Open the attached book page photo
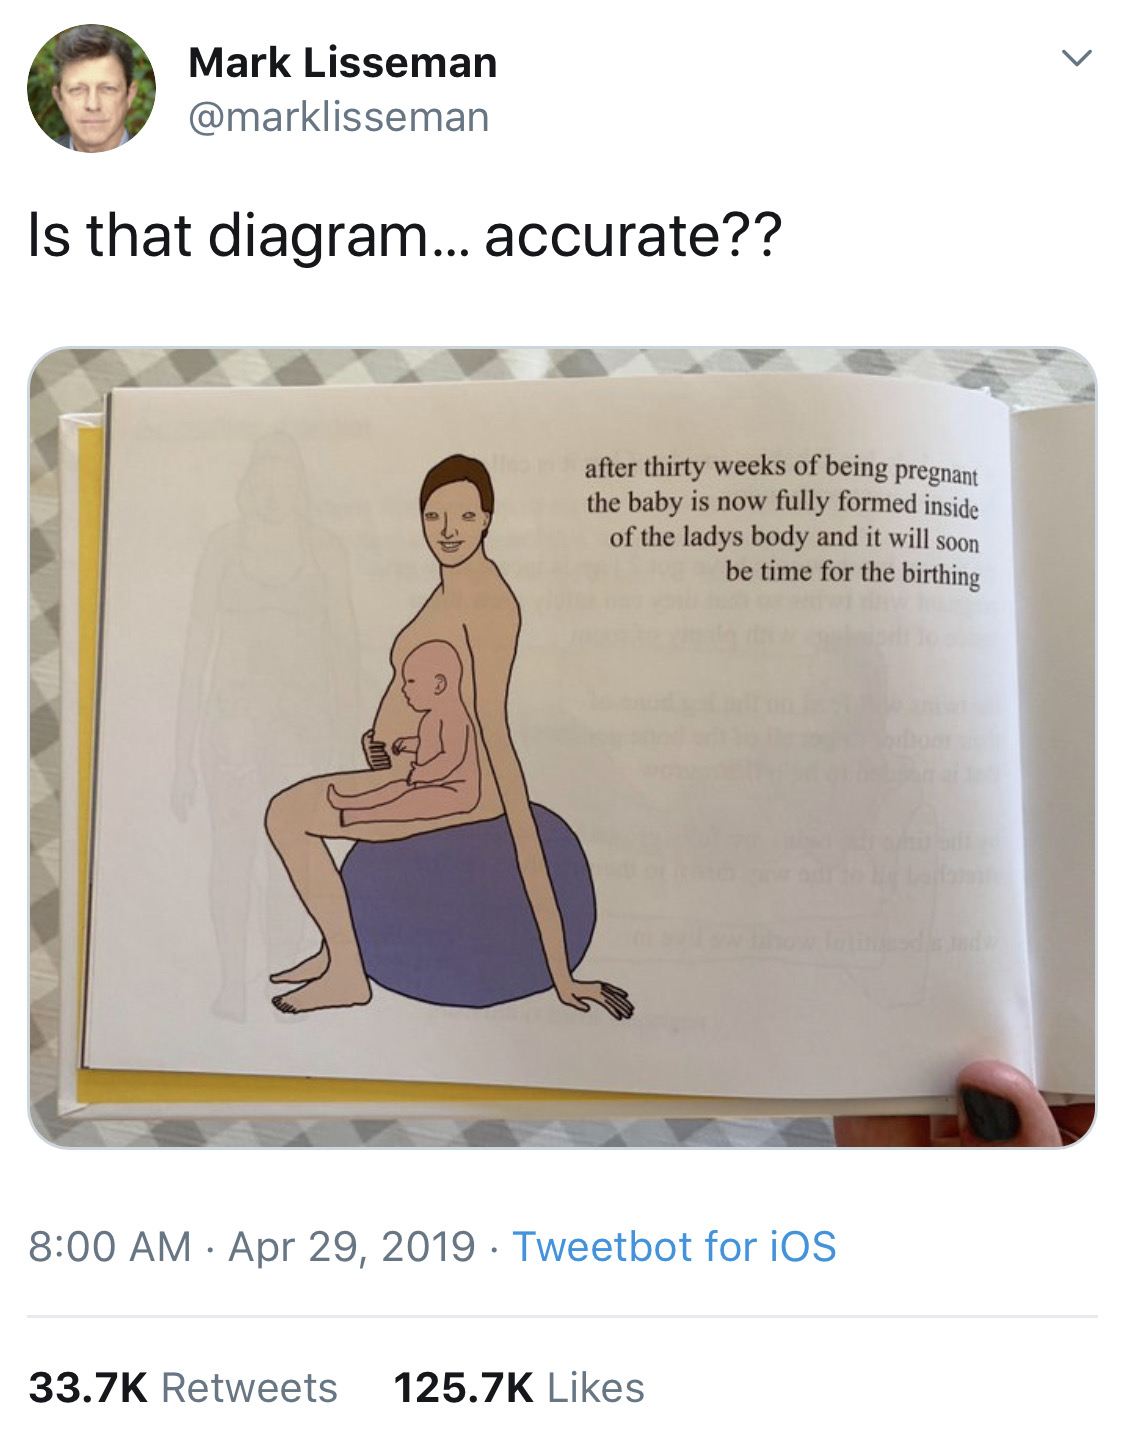 coord(562,748)
